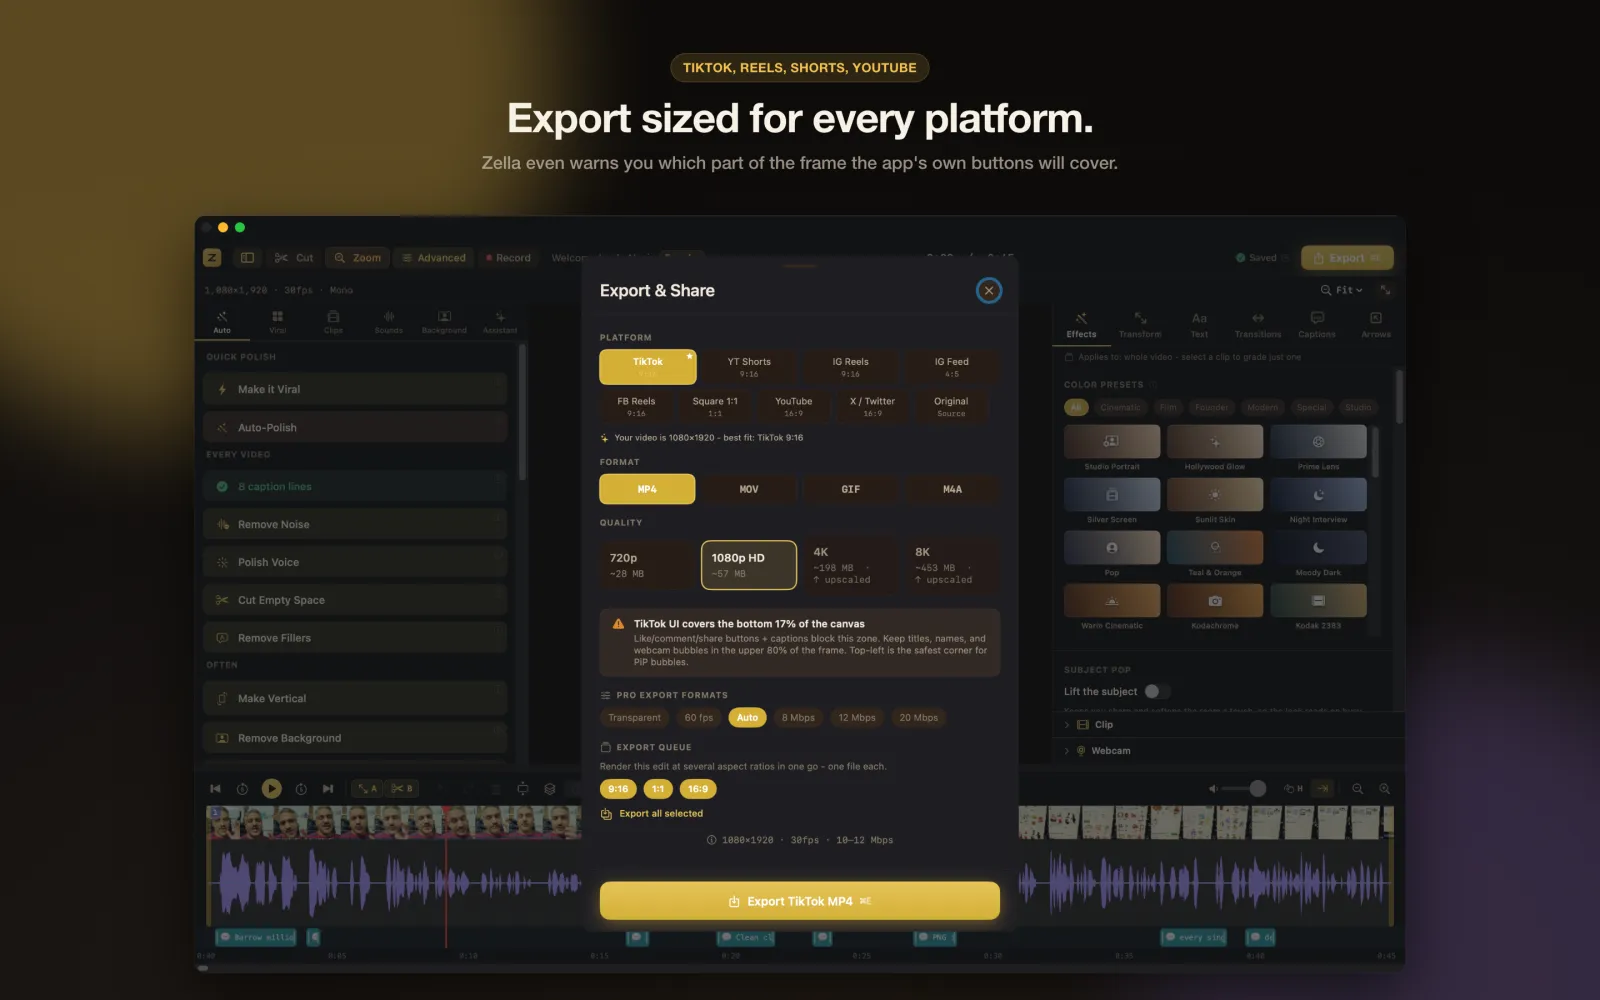Open the Viral panel

(x=277, y=322)
